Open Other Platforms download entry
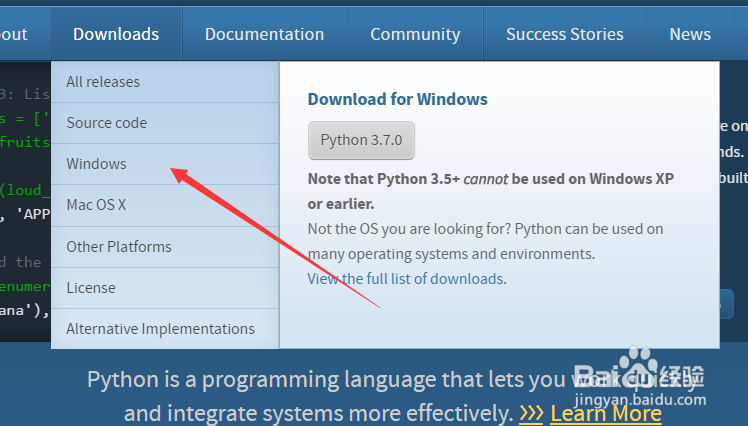Screen dimensions: 748x426 tap(118, 246)
